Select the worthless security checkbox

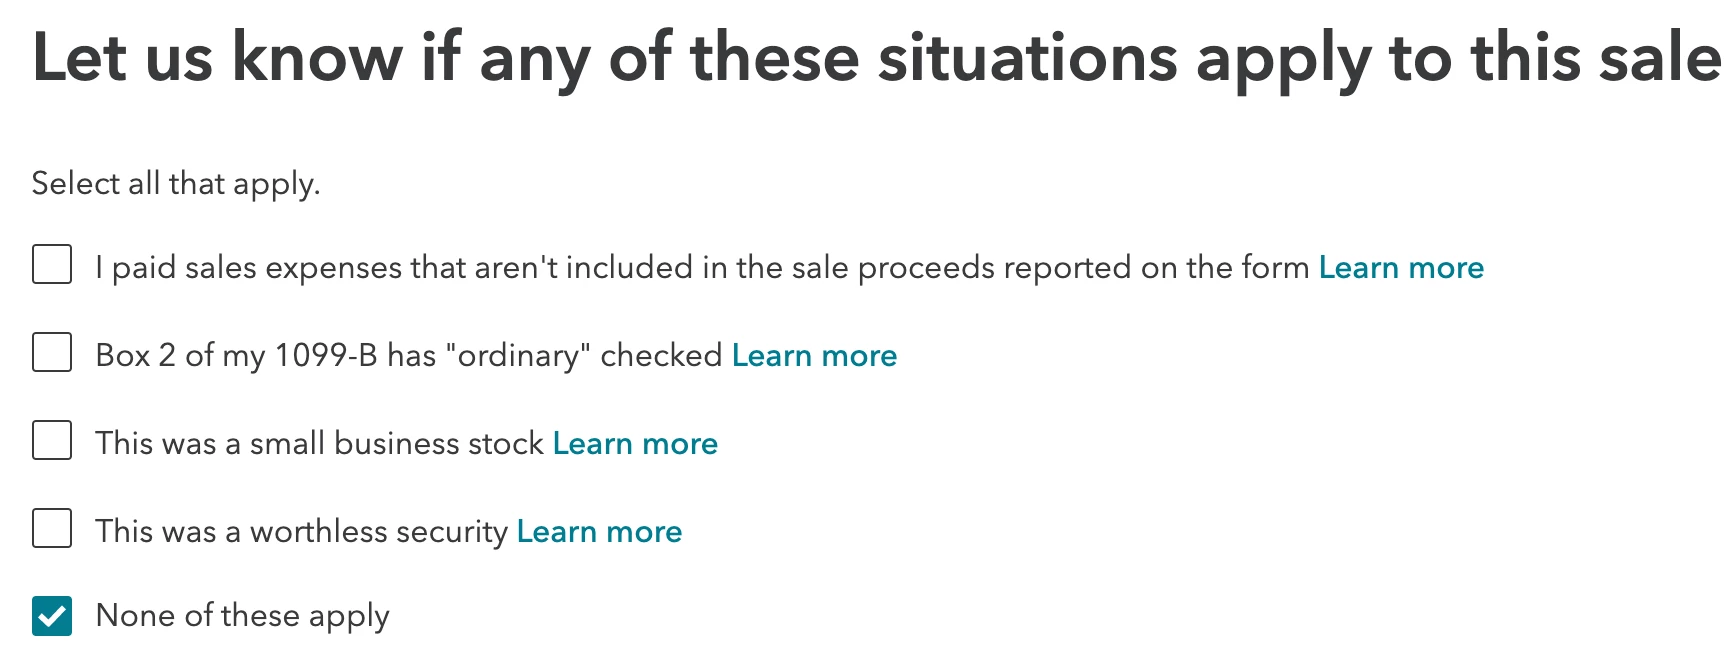pos(52,529)
